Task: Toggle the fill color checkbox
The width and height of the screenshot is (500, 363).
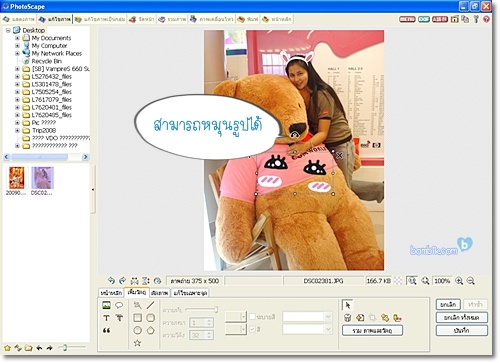Action: (x=252, y=329)
